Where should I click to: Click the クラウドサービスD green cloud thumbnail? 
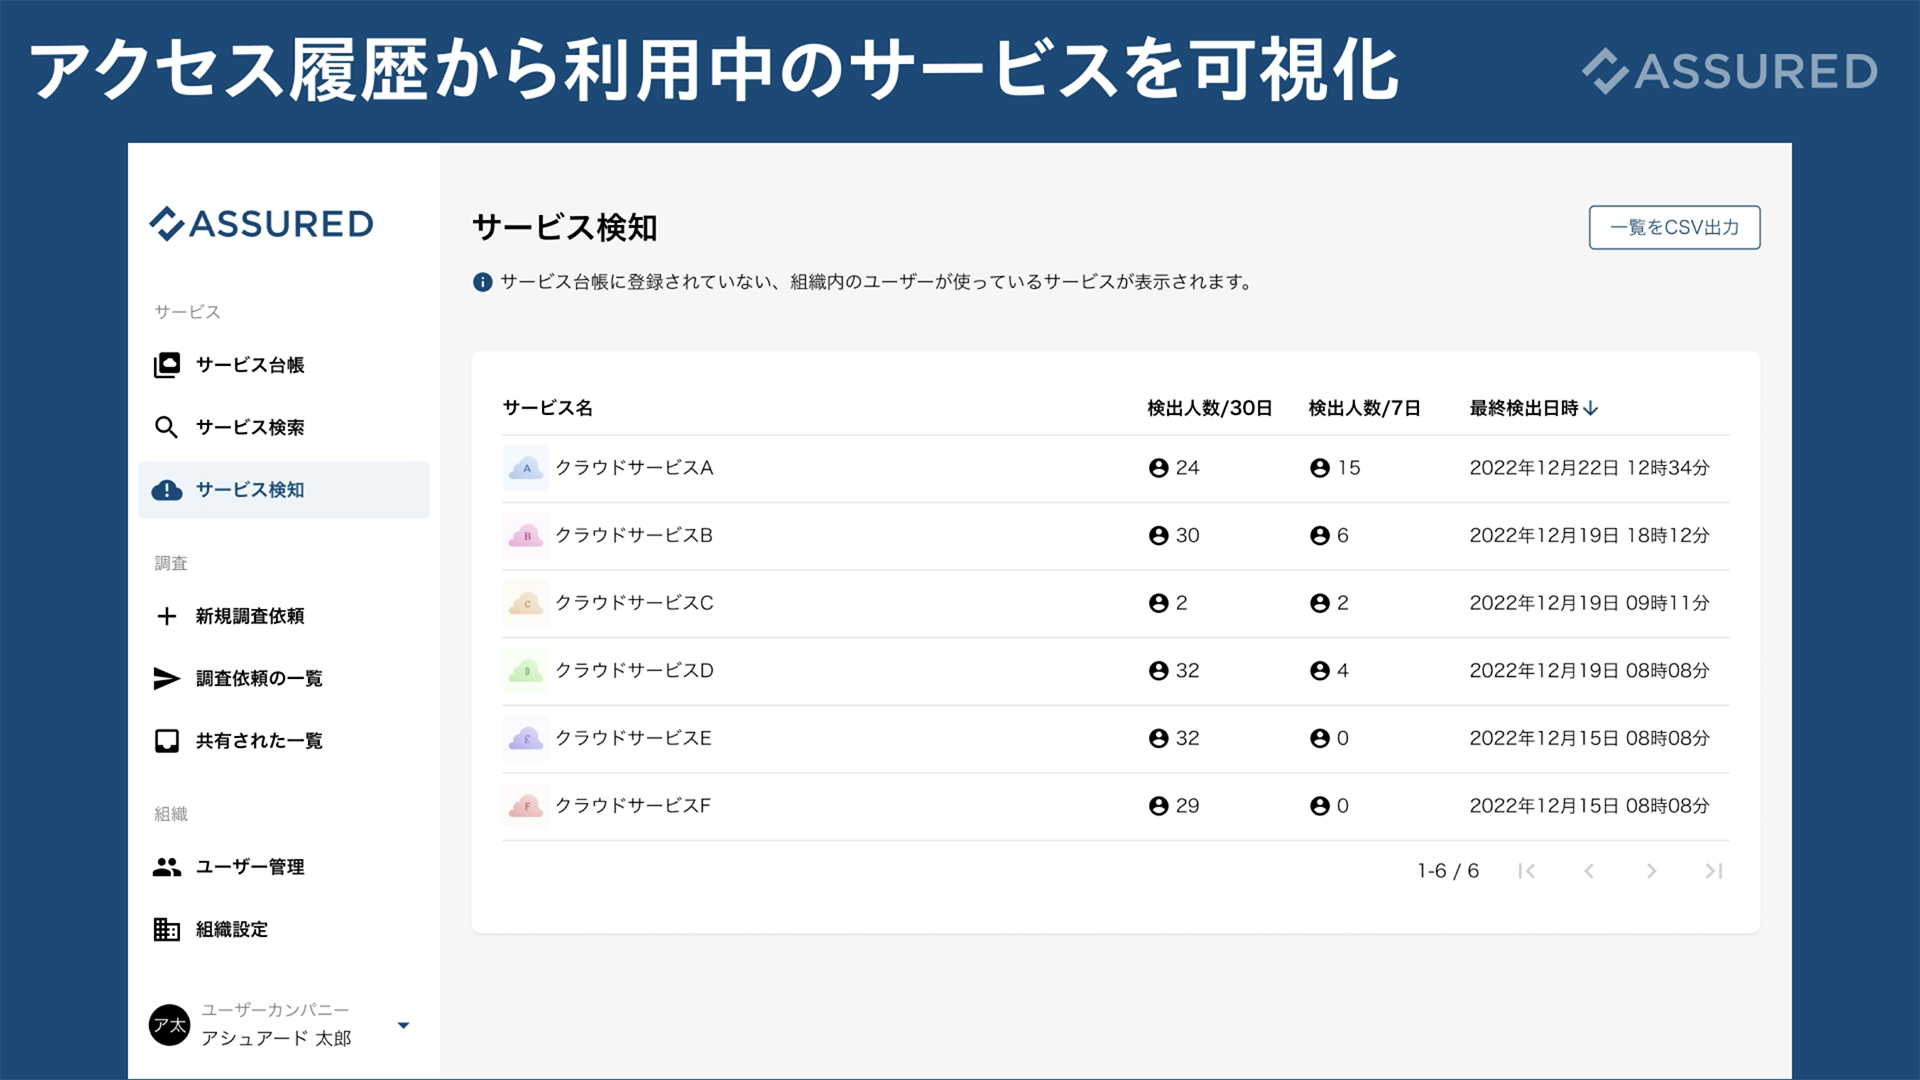pyautogui.click(x=526, y=671)
